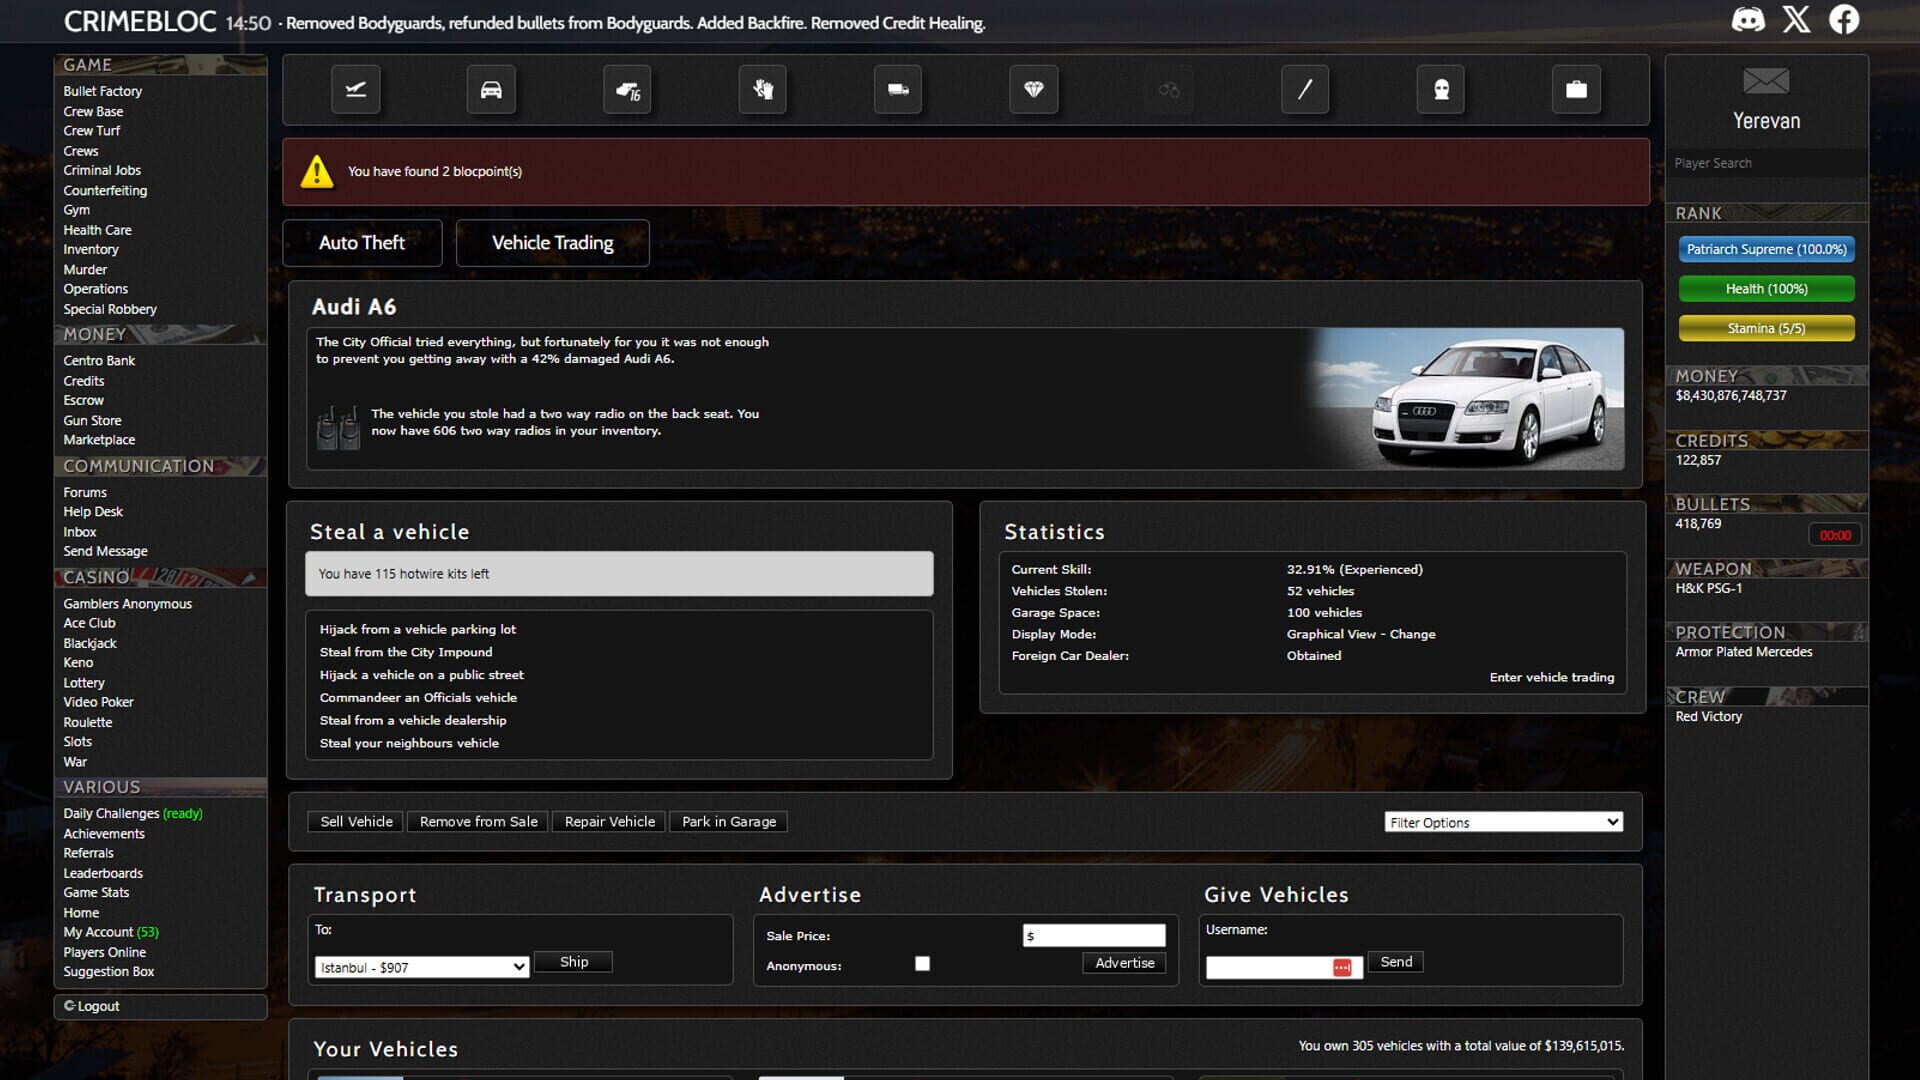Open the X social icon top right
This screenshot has width=1920, height=1080.
click(1797, 18)
